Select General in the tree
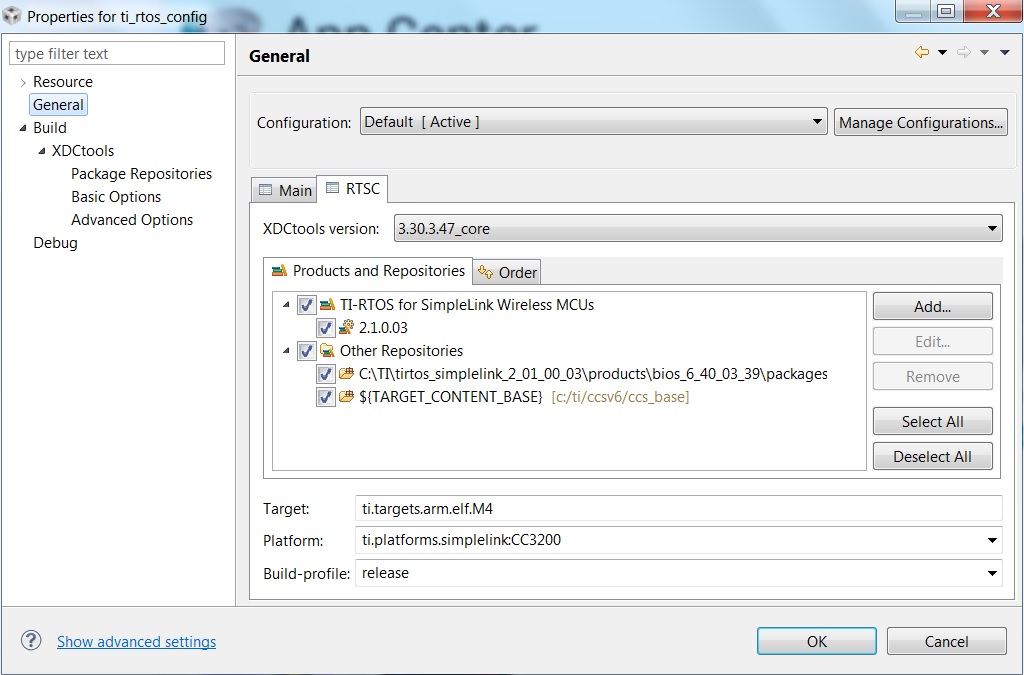Screen dimensions: 1024x675 (58, 104)
